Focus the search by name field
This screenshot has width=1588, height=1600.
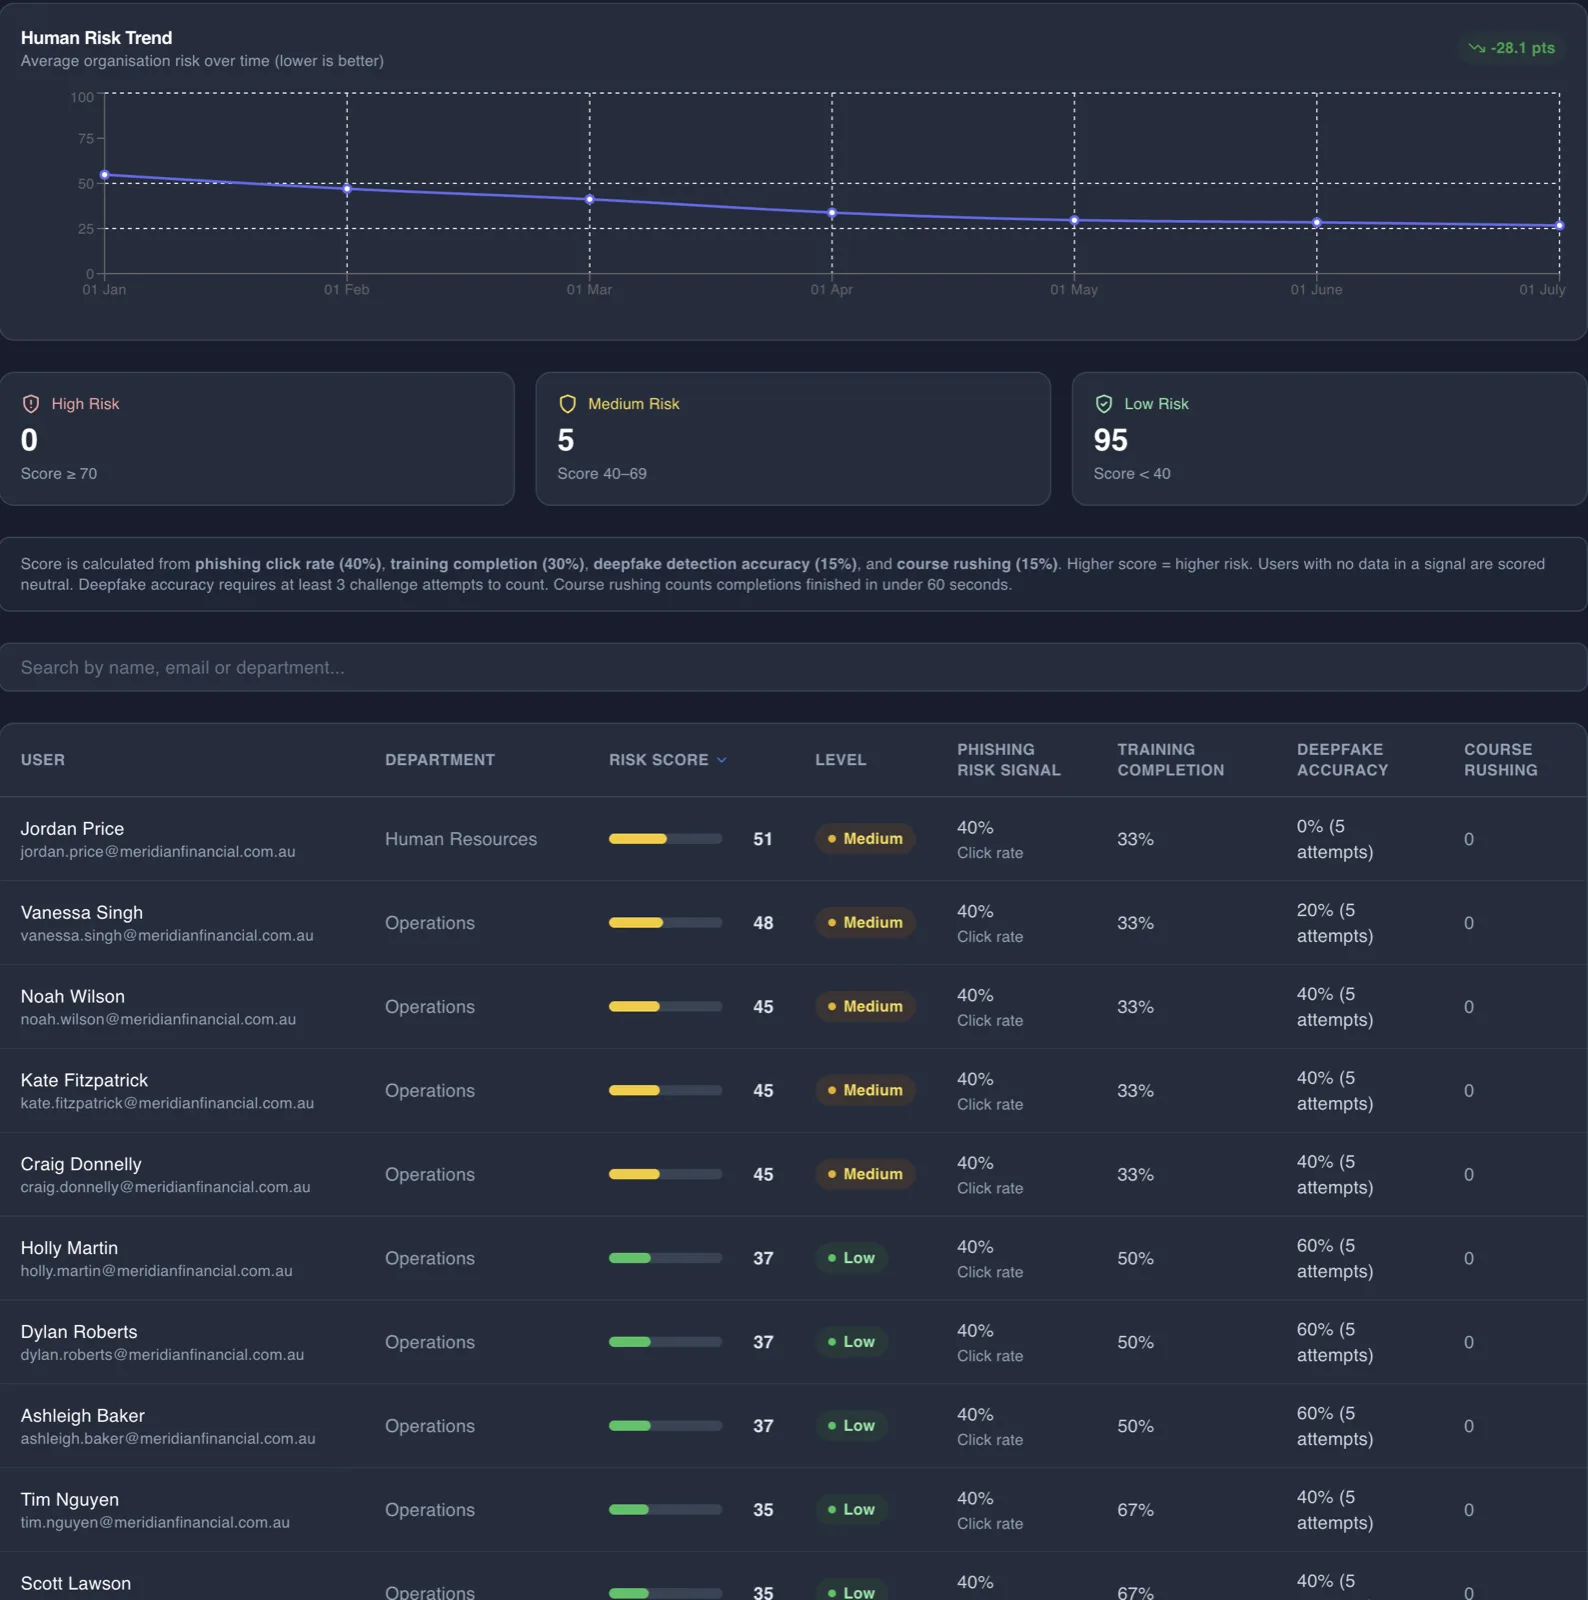(x=794, y=667)
